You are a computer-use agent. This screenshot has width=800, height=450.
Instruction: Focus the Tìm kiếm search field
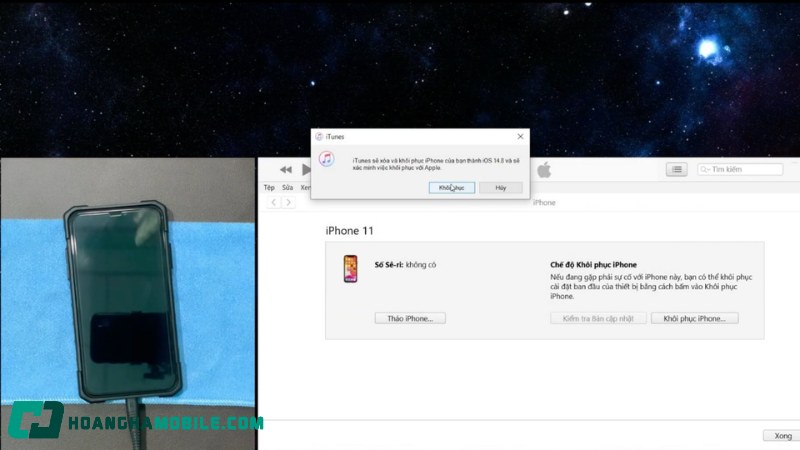coord(740,169)
